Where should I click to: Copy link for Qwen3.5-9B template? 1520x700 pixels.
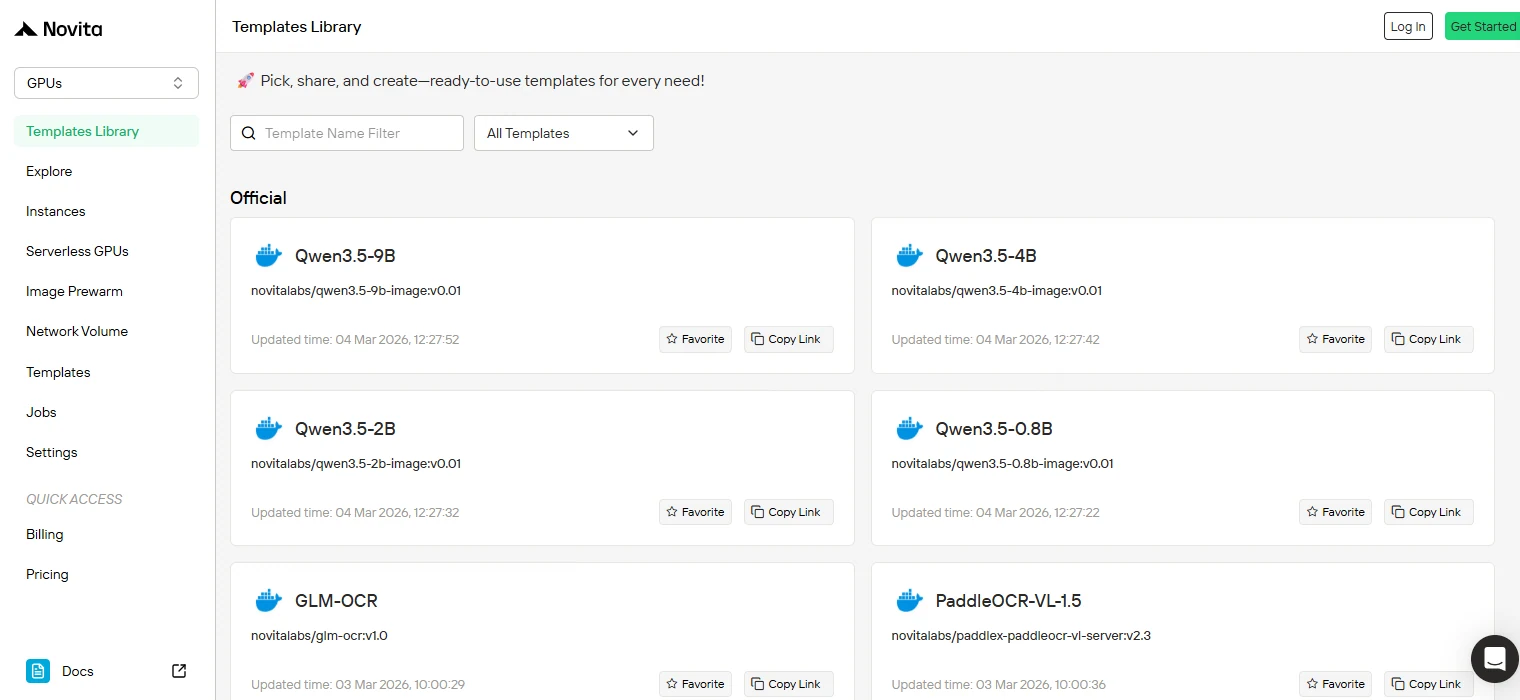[x=788, y=339]
